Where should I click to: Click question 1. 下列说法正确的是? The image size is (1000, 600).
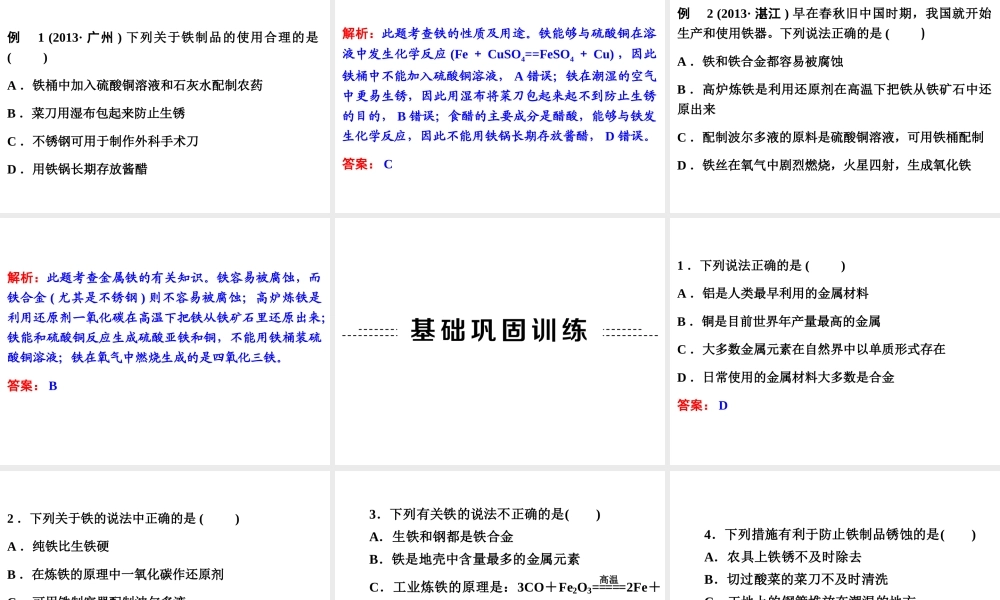pyautogui.click(x=761, y=265)
